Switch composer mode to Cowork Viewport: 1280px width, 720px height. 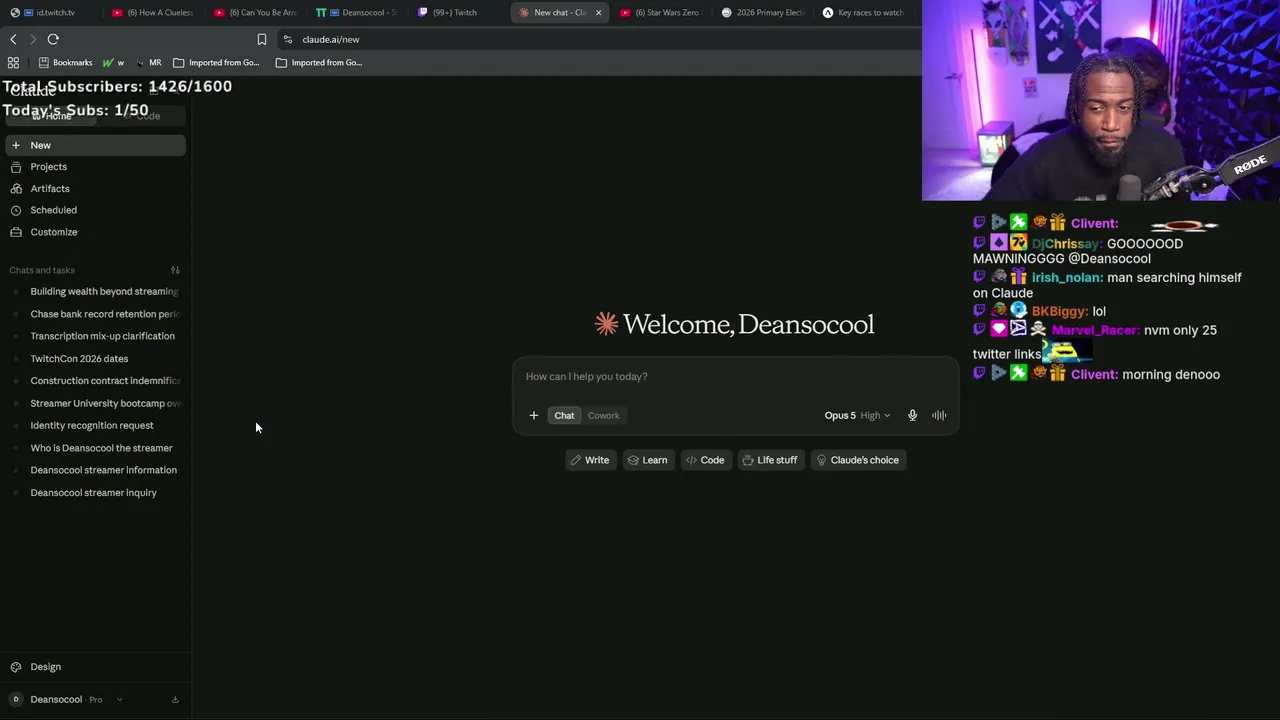604,416
